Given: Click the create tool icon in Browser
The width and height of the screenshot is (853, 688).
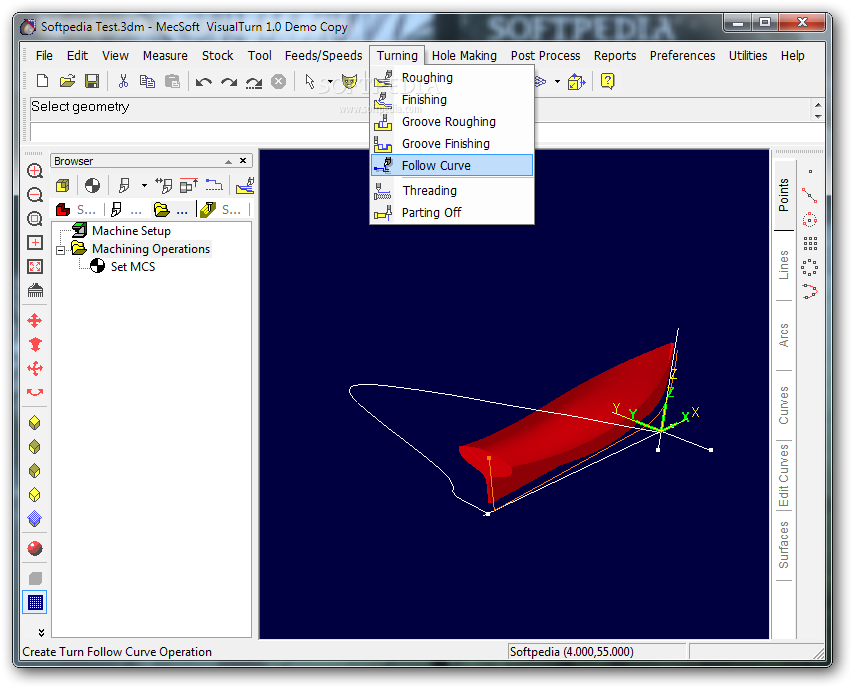Looking at the screenshot, I should coord(125,186).
